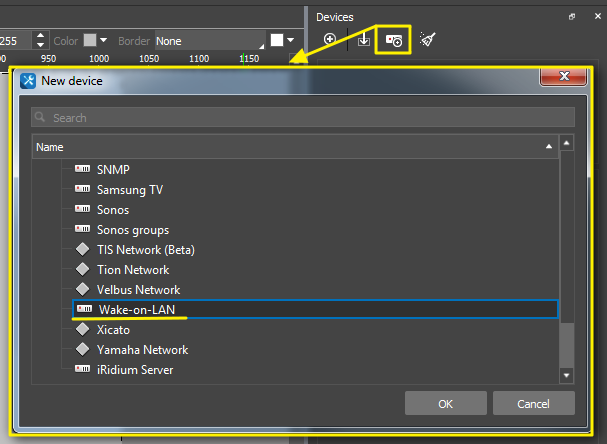Open the Border dropdown set to None

[x=208, y=41]
